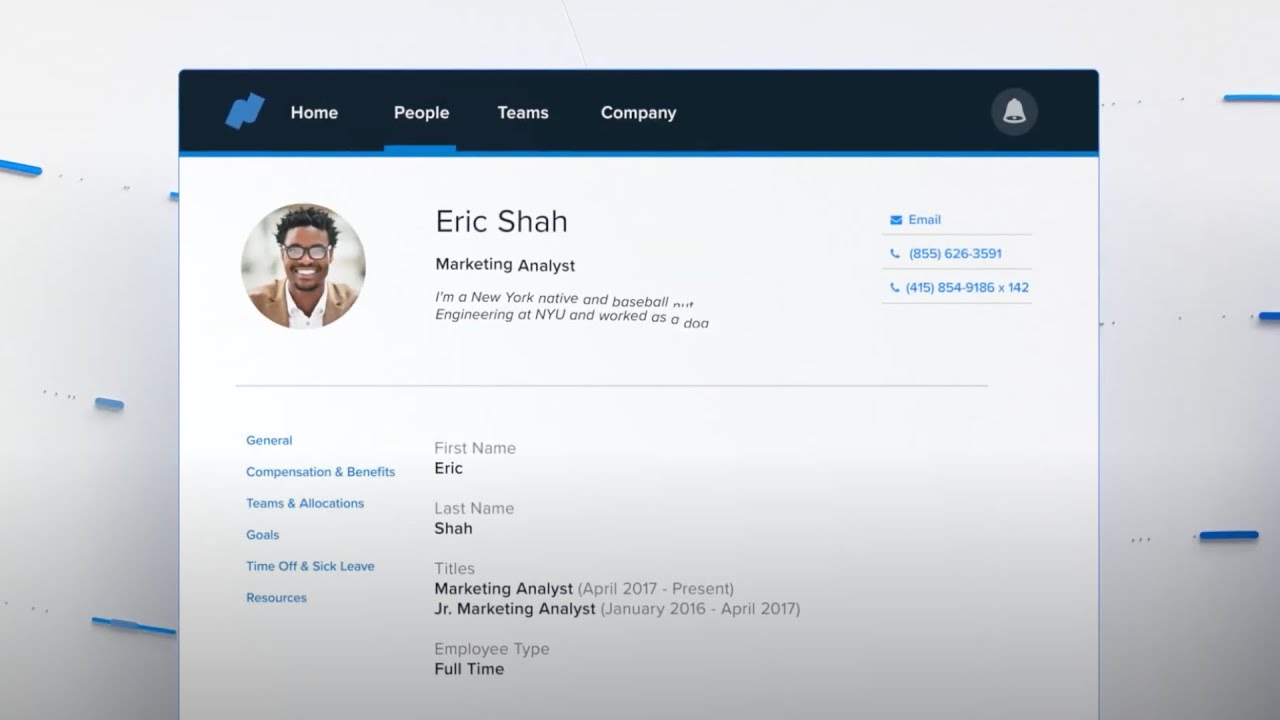Click phone icon next to (415) 854-9186
The width and height of the screenshot is (1280, 720).
click(895, 288)
